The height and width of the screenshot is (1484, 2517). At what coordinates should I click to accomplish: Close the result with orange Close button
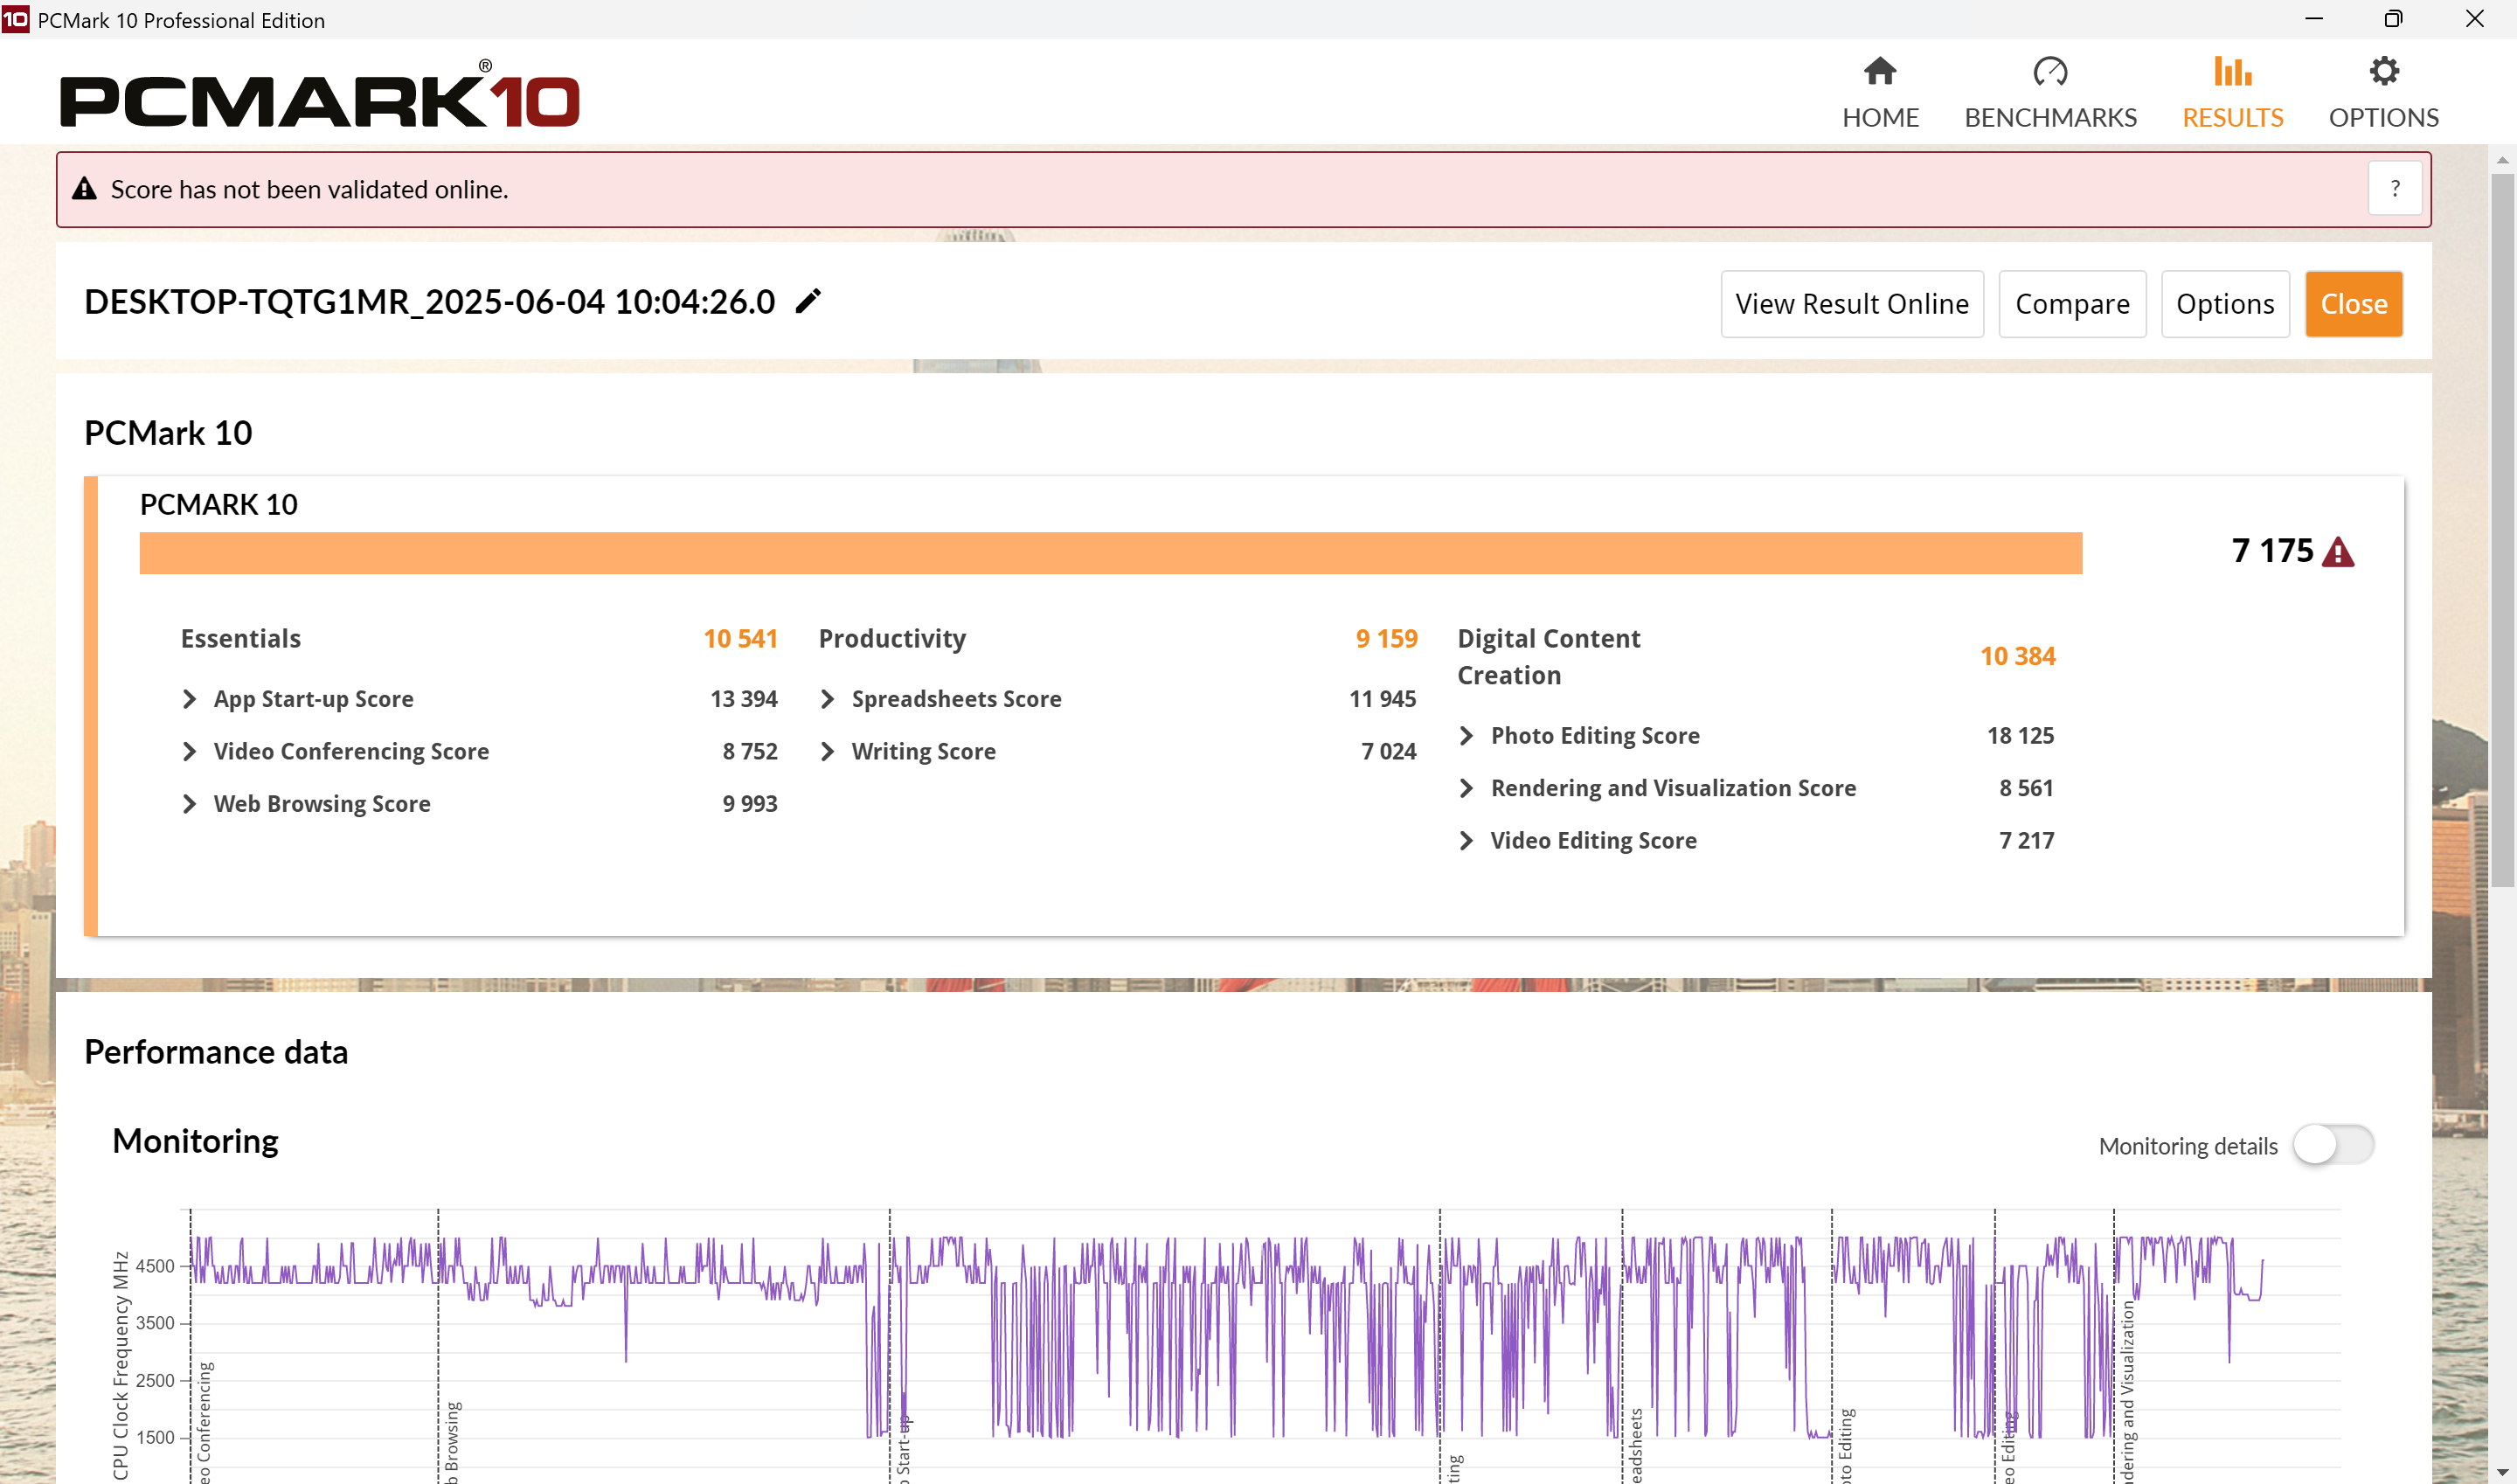[x=2354, y=304]
